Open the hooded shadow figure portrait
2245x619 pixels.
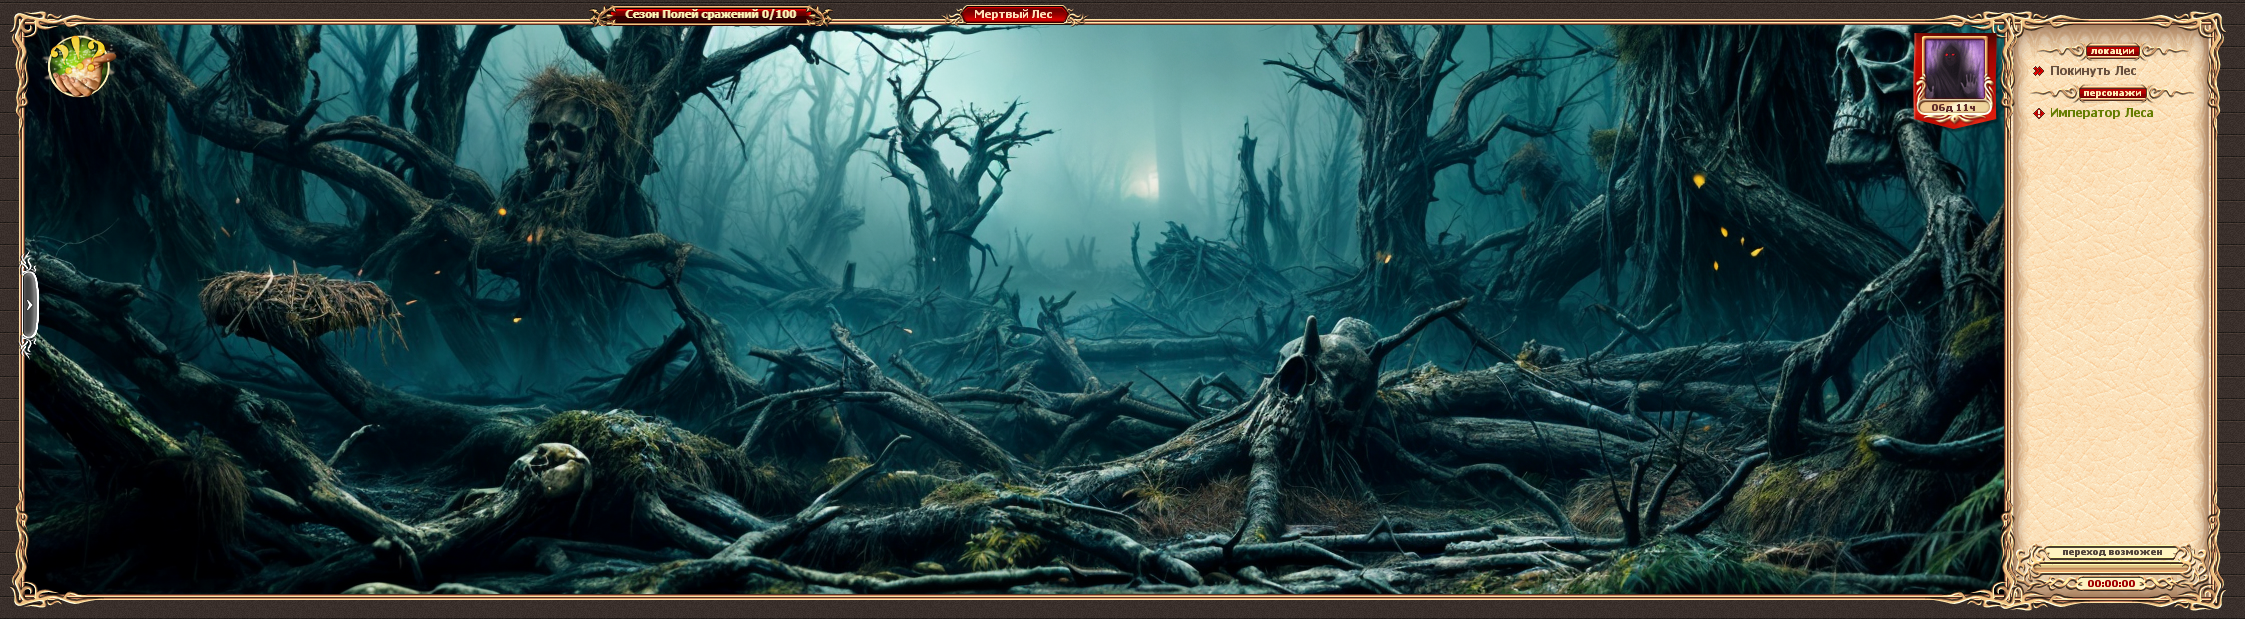pos(1954,69)
